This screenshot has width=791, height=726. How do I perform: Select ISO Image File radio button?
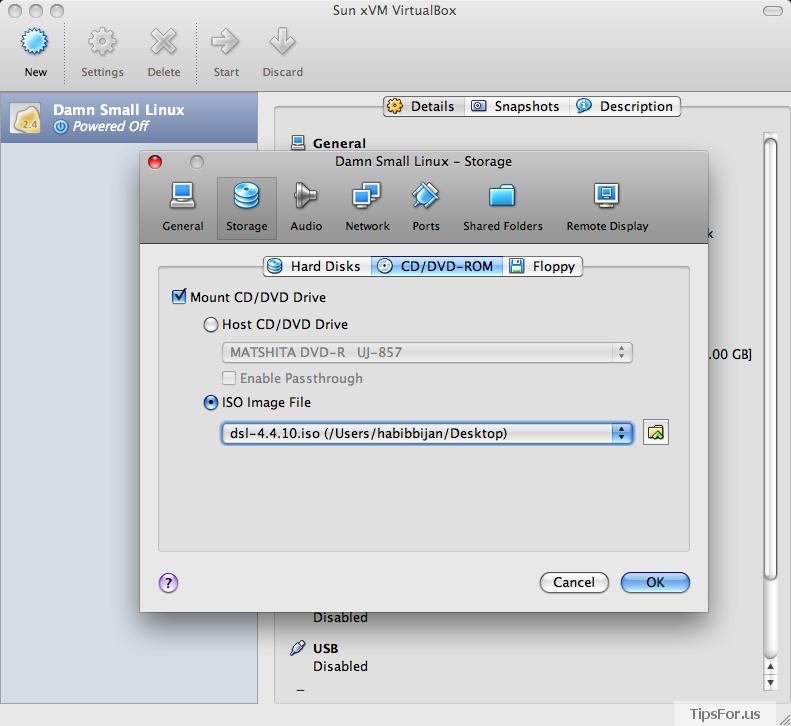click(210, 403)
